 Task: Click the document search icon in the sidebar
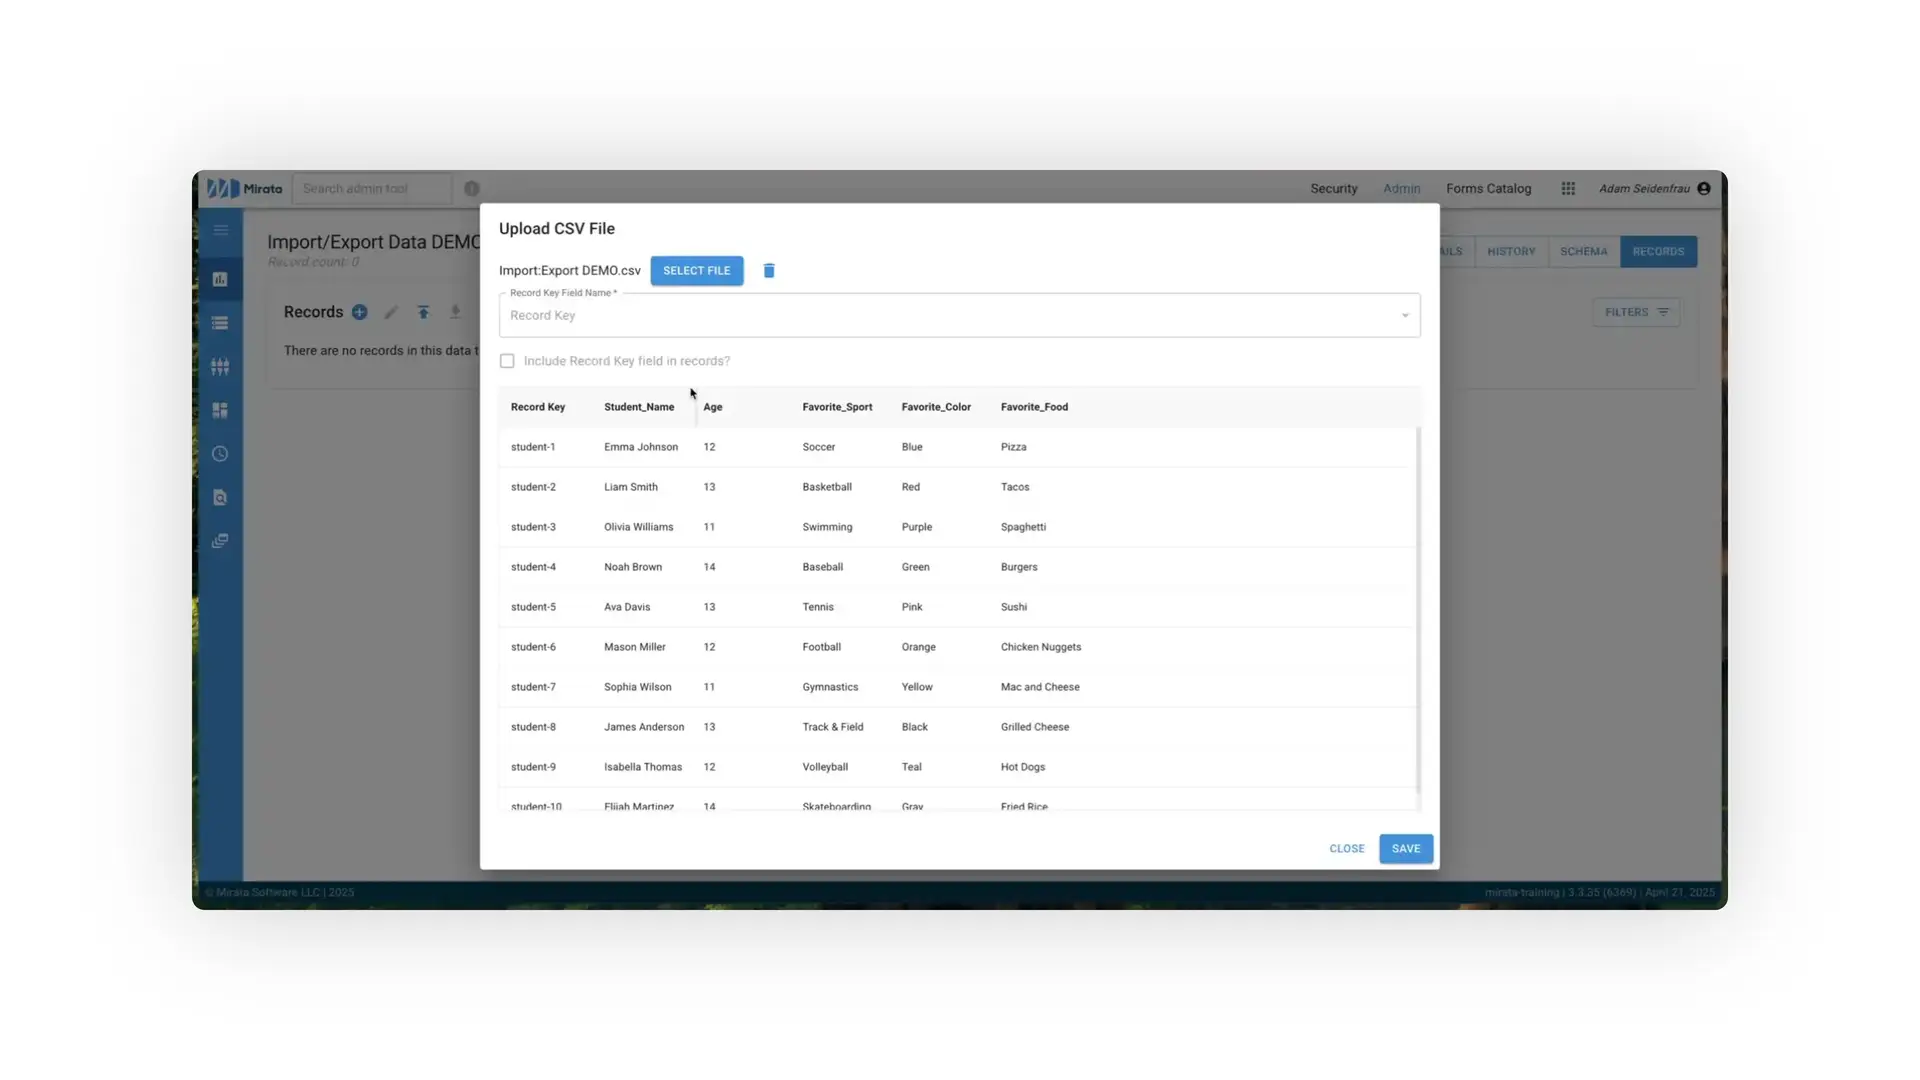(220, 497)
